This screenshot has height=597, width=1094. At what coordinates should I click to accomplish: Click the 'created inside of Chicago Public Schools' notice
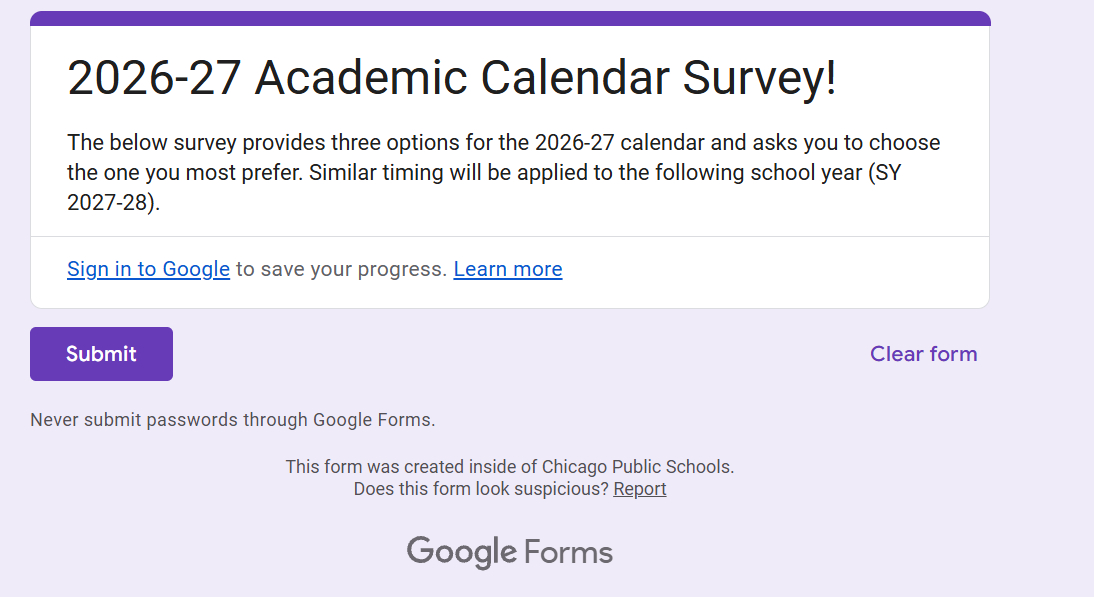click(x=510, y=466)
